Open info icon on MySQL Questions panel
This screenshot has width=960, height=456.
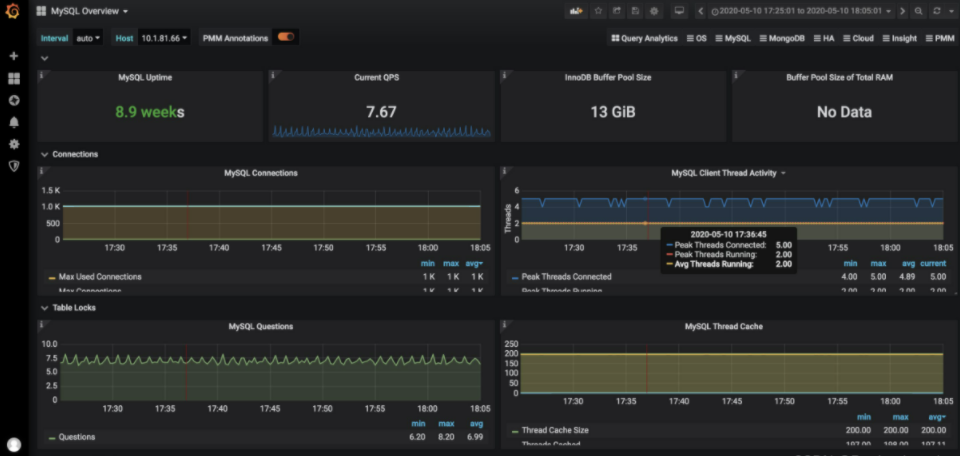41,324
